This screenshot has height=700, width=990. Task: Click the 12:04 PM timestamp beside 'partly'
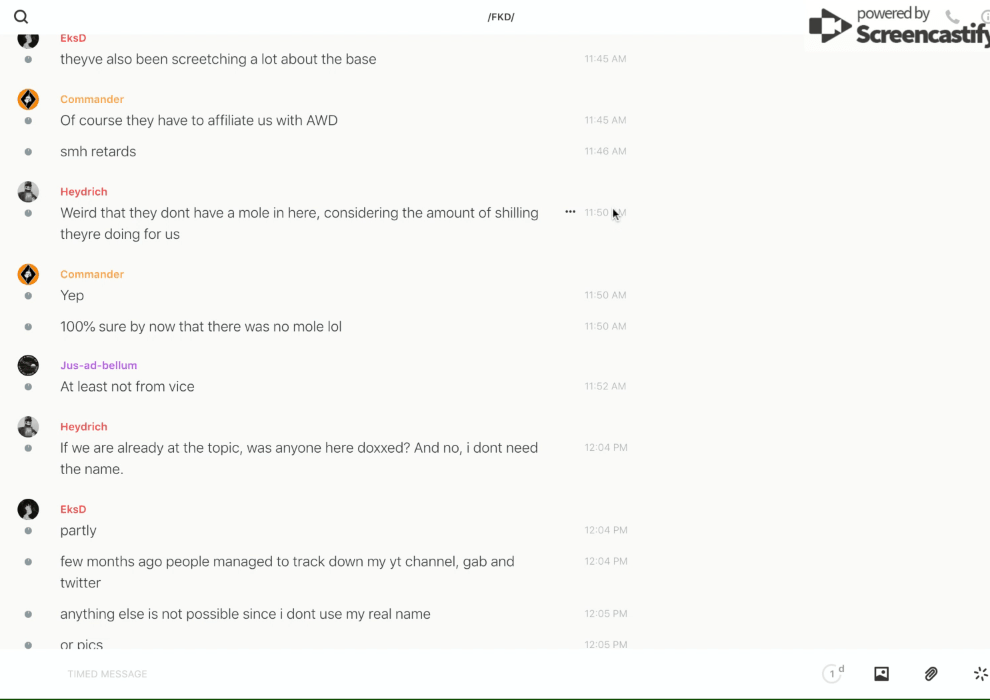click(606, 530)
